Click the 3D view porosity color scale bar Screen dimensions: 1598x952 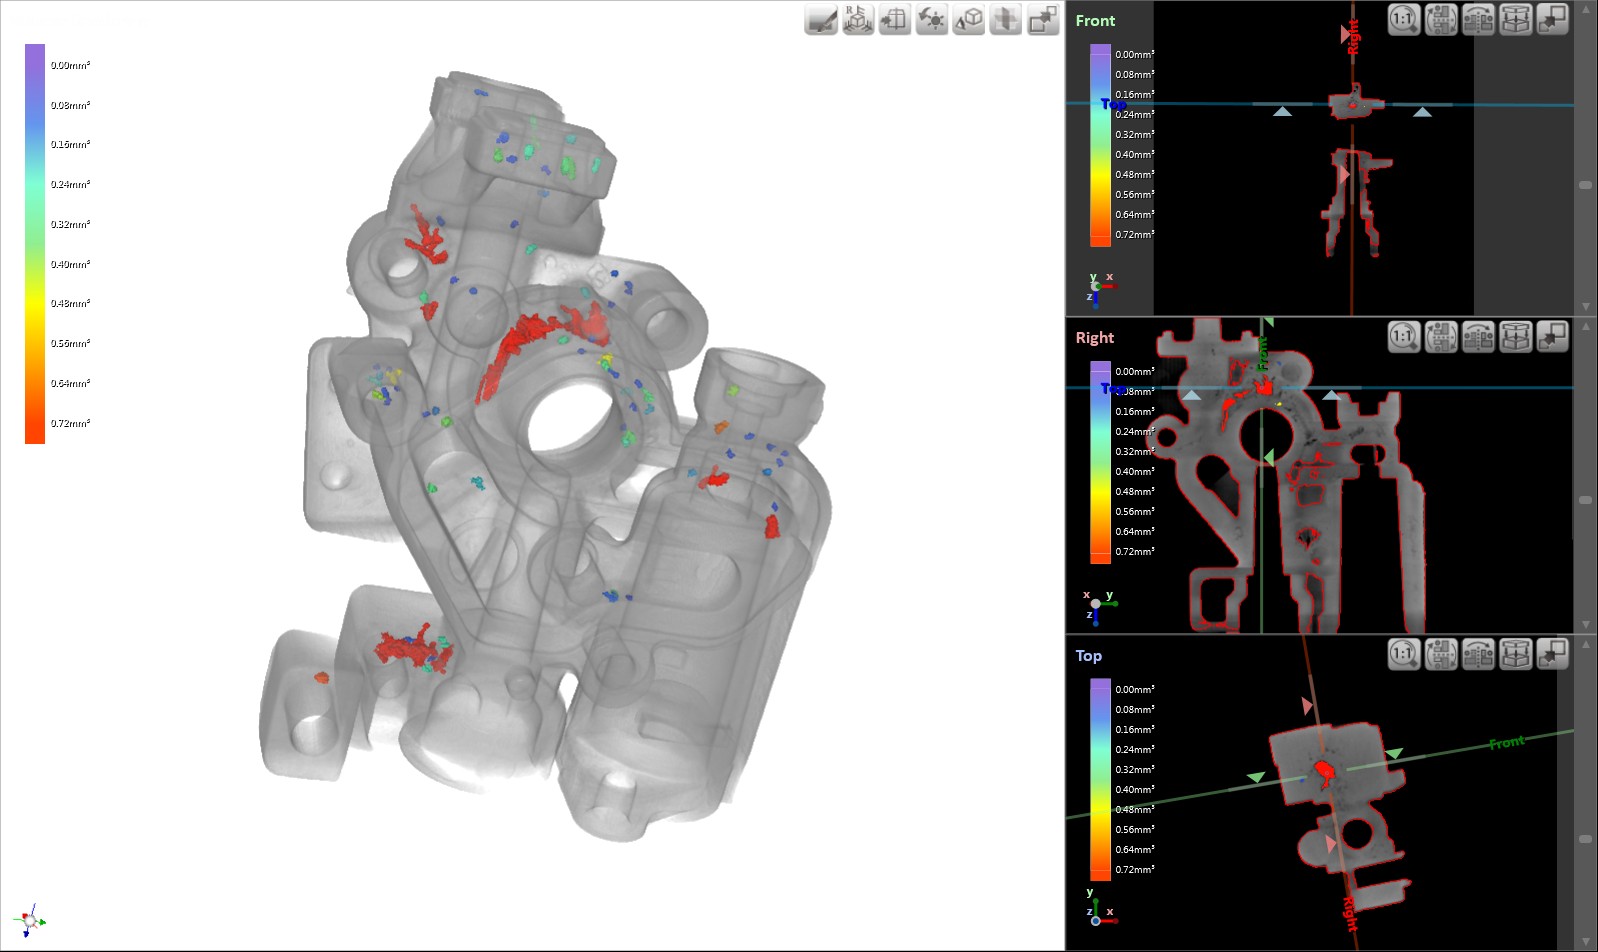[x=35, y=243]
